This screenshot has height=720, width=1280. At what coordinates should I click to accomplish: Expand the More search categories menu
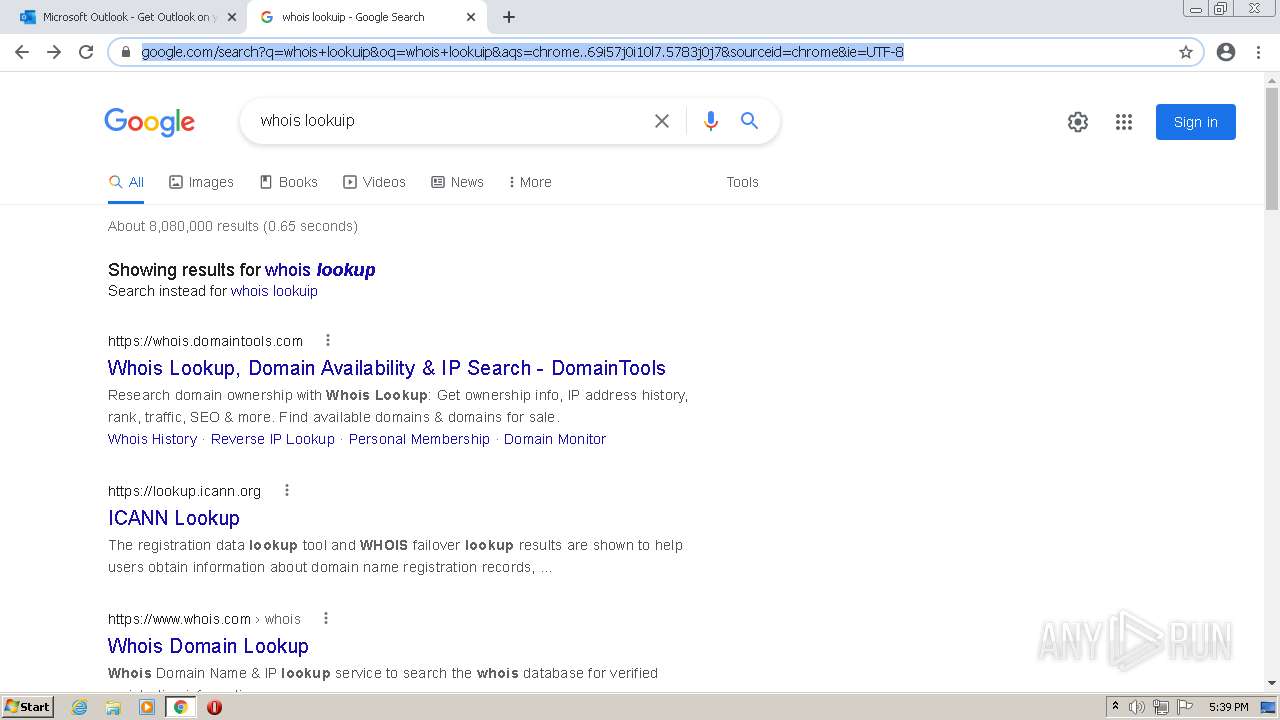point(530,182)
